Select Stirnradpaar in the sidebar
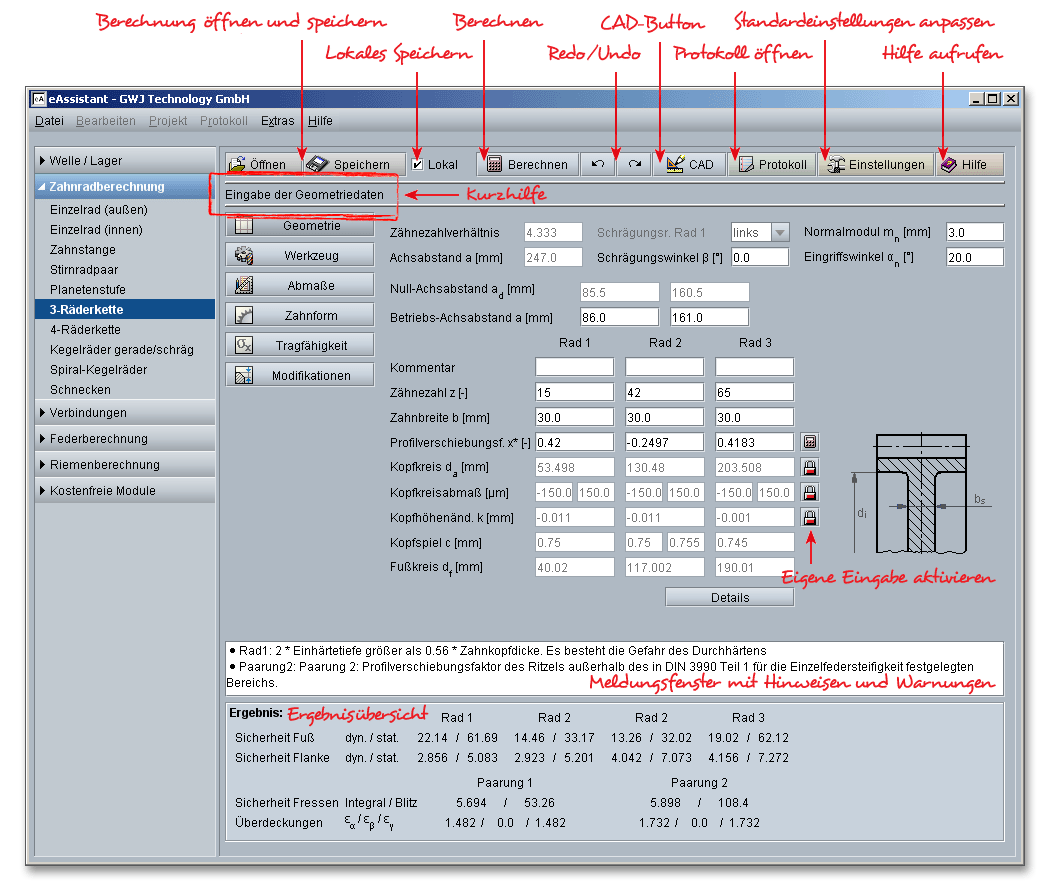Image resolution: width=1050 pixels, height=881 pixels. pyautogui.click(x=84, y=270)
